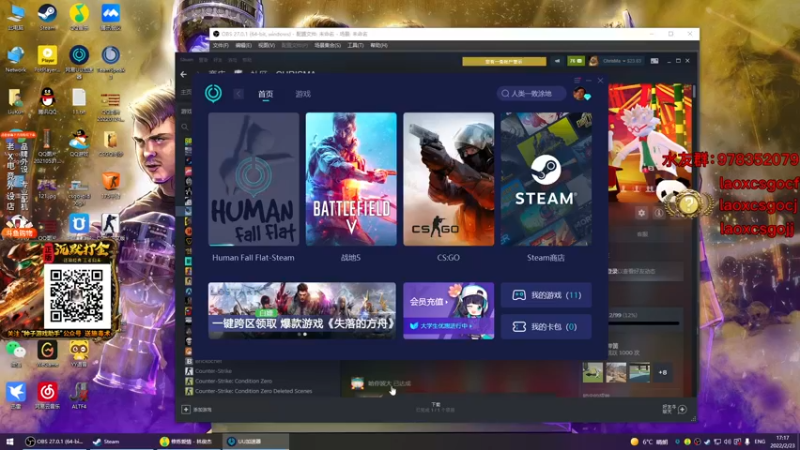Open the user avatar in UU accelerator
This screenshot has width=800, height=450.
click(581, 93)
